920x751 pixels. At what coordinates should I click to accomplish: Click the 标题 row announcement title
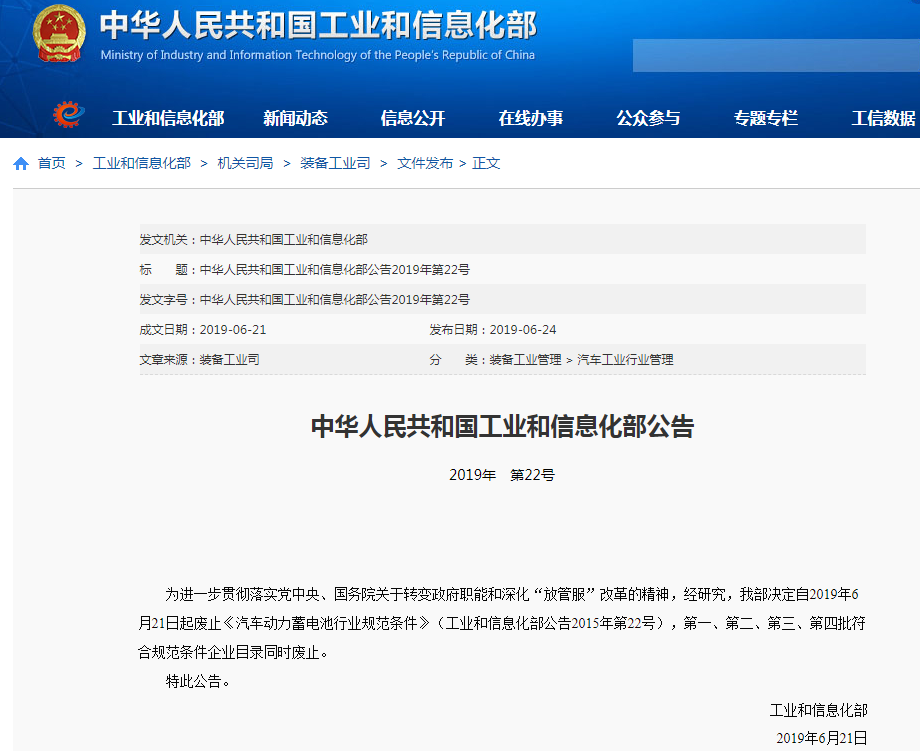click(334, 270)
